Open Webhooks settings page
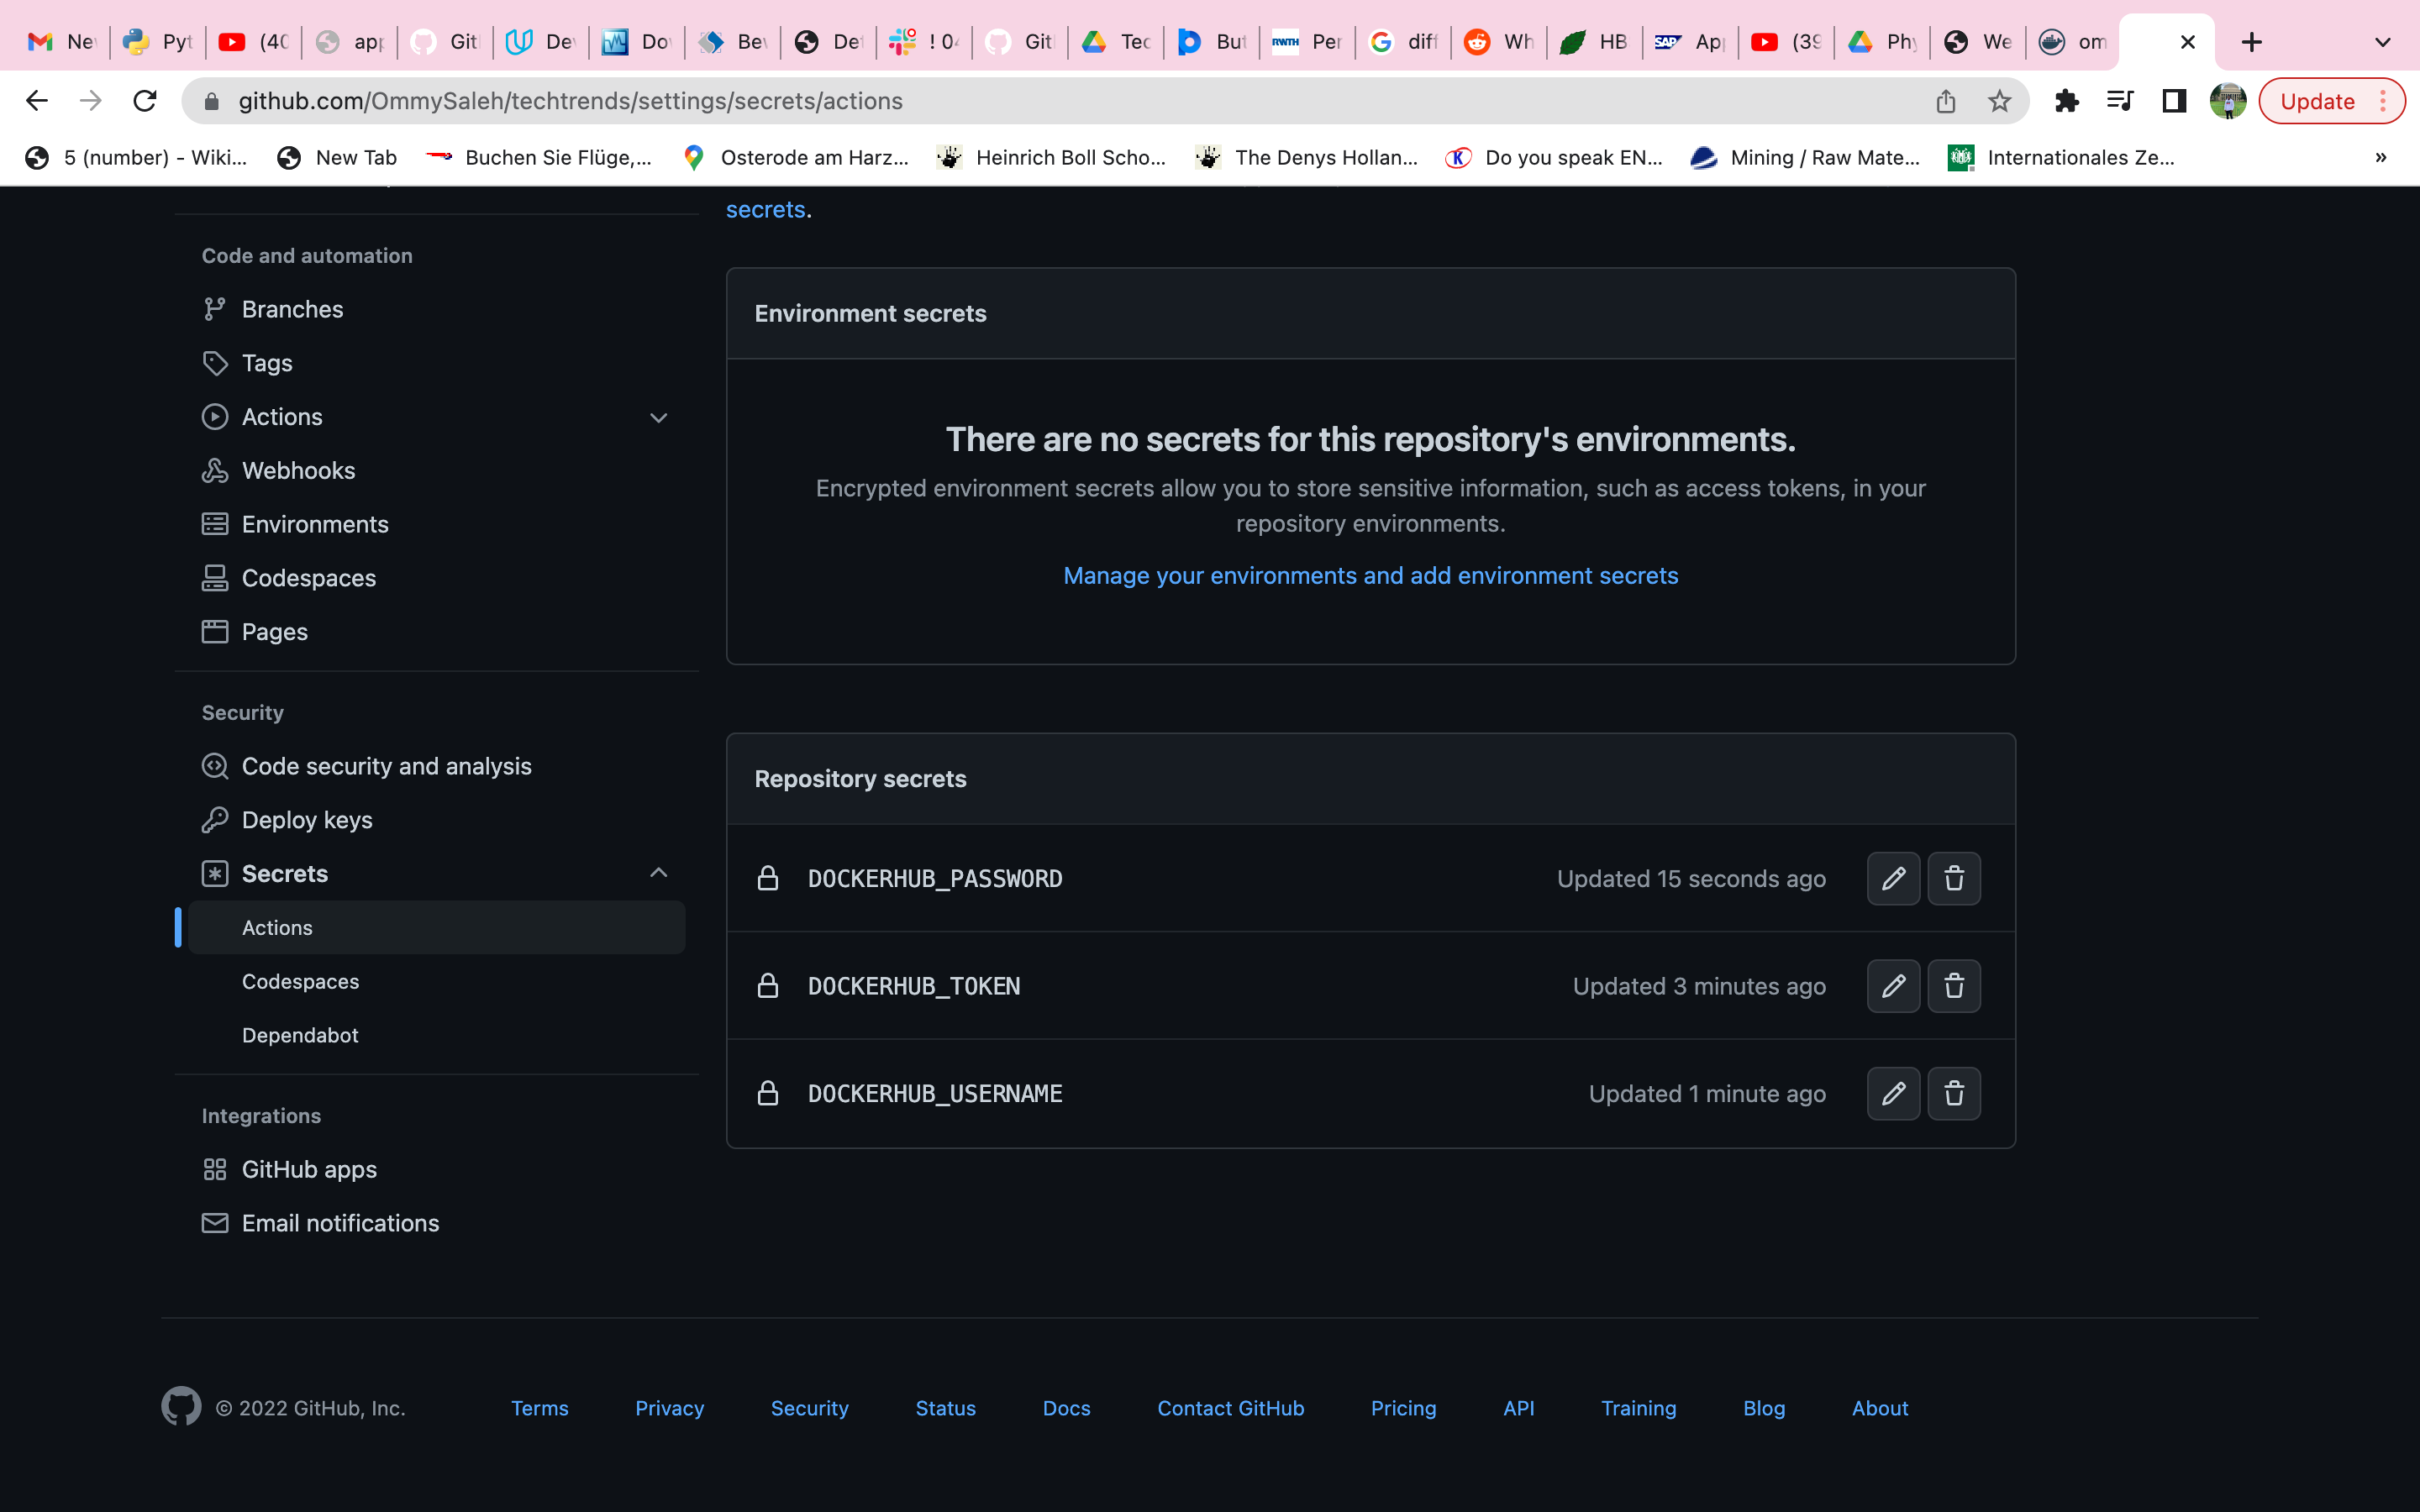 point(298,470)
